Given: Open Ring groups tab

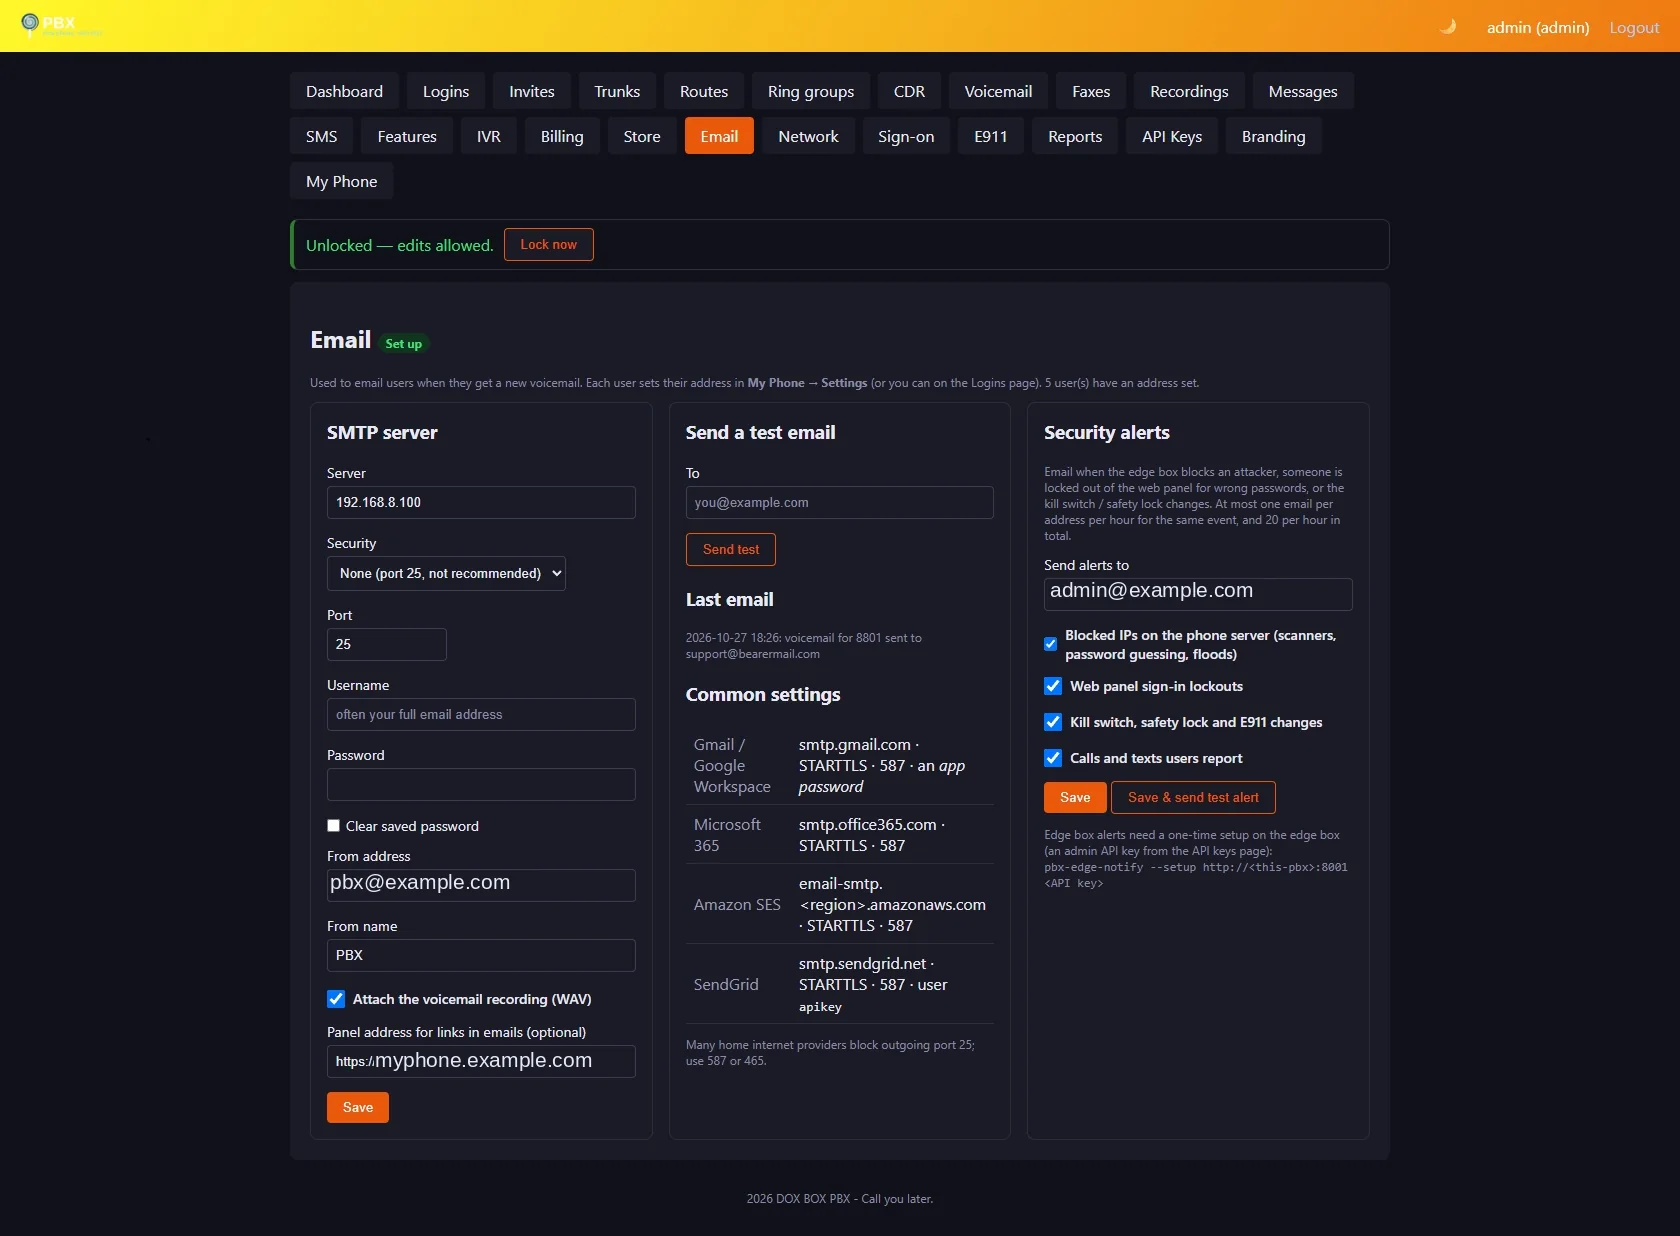Looking at the screenshot, I should [x=811, y=91].
